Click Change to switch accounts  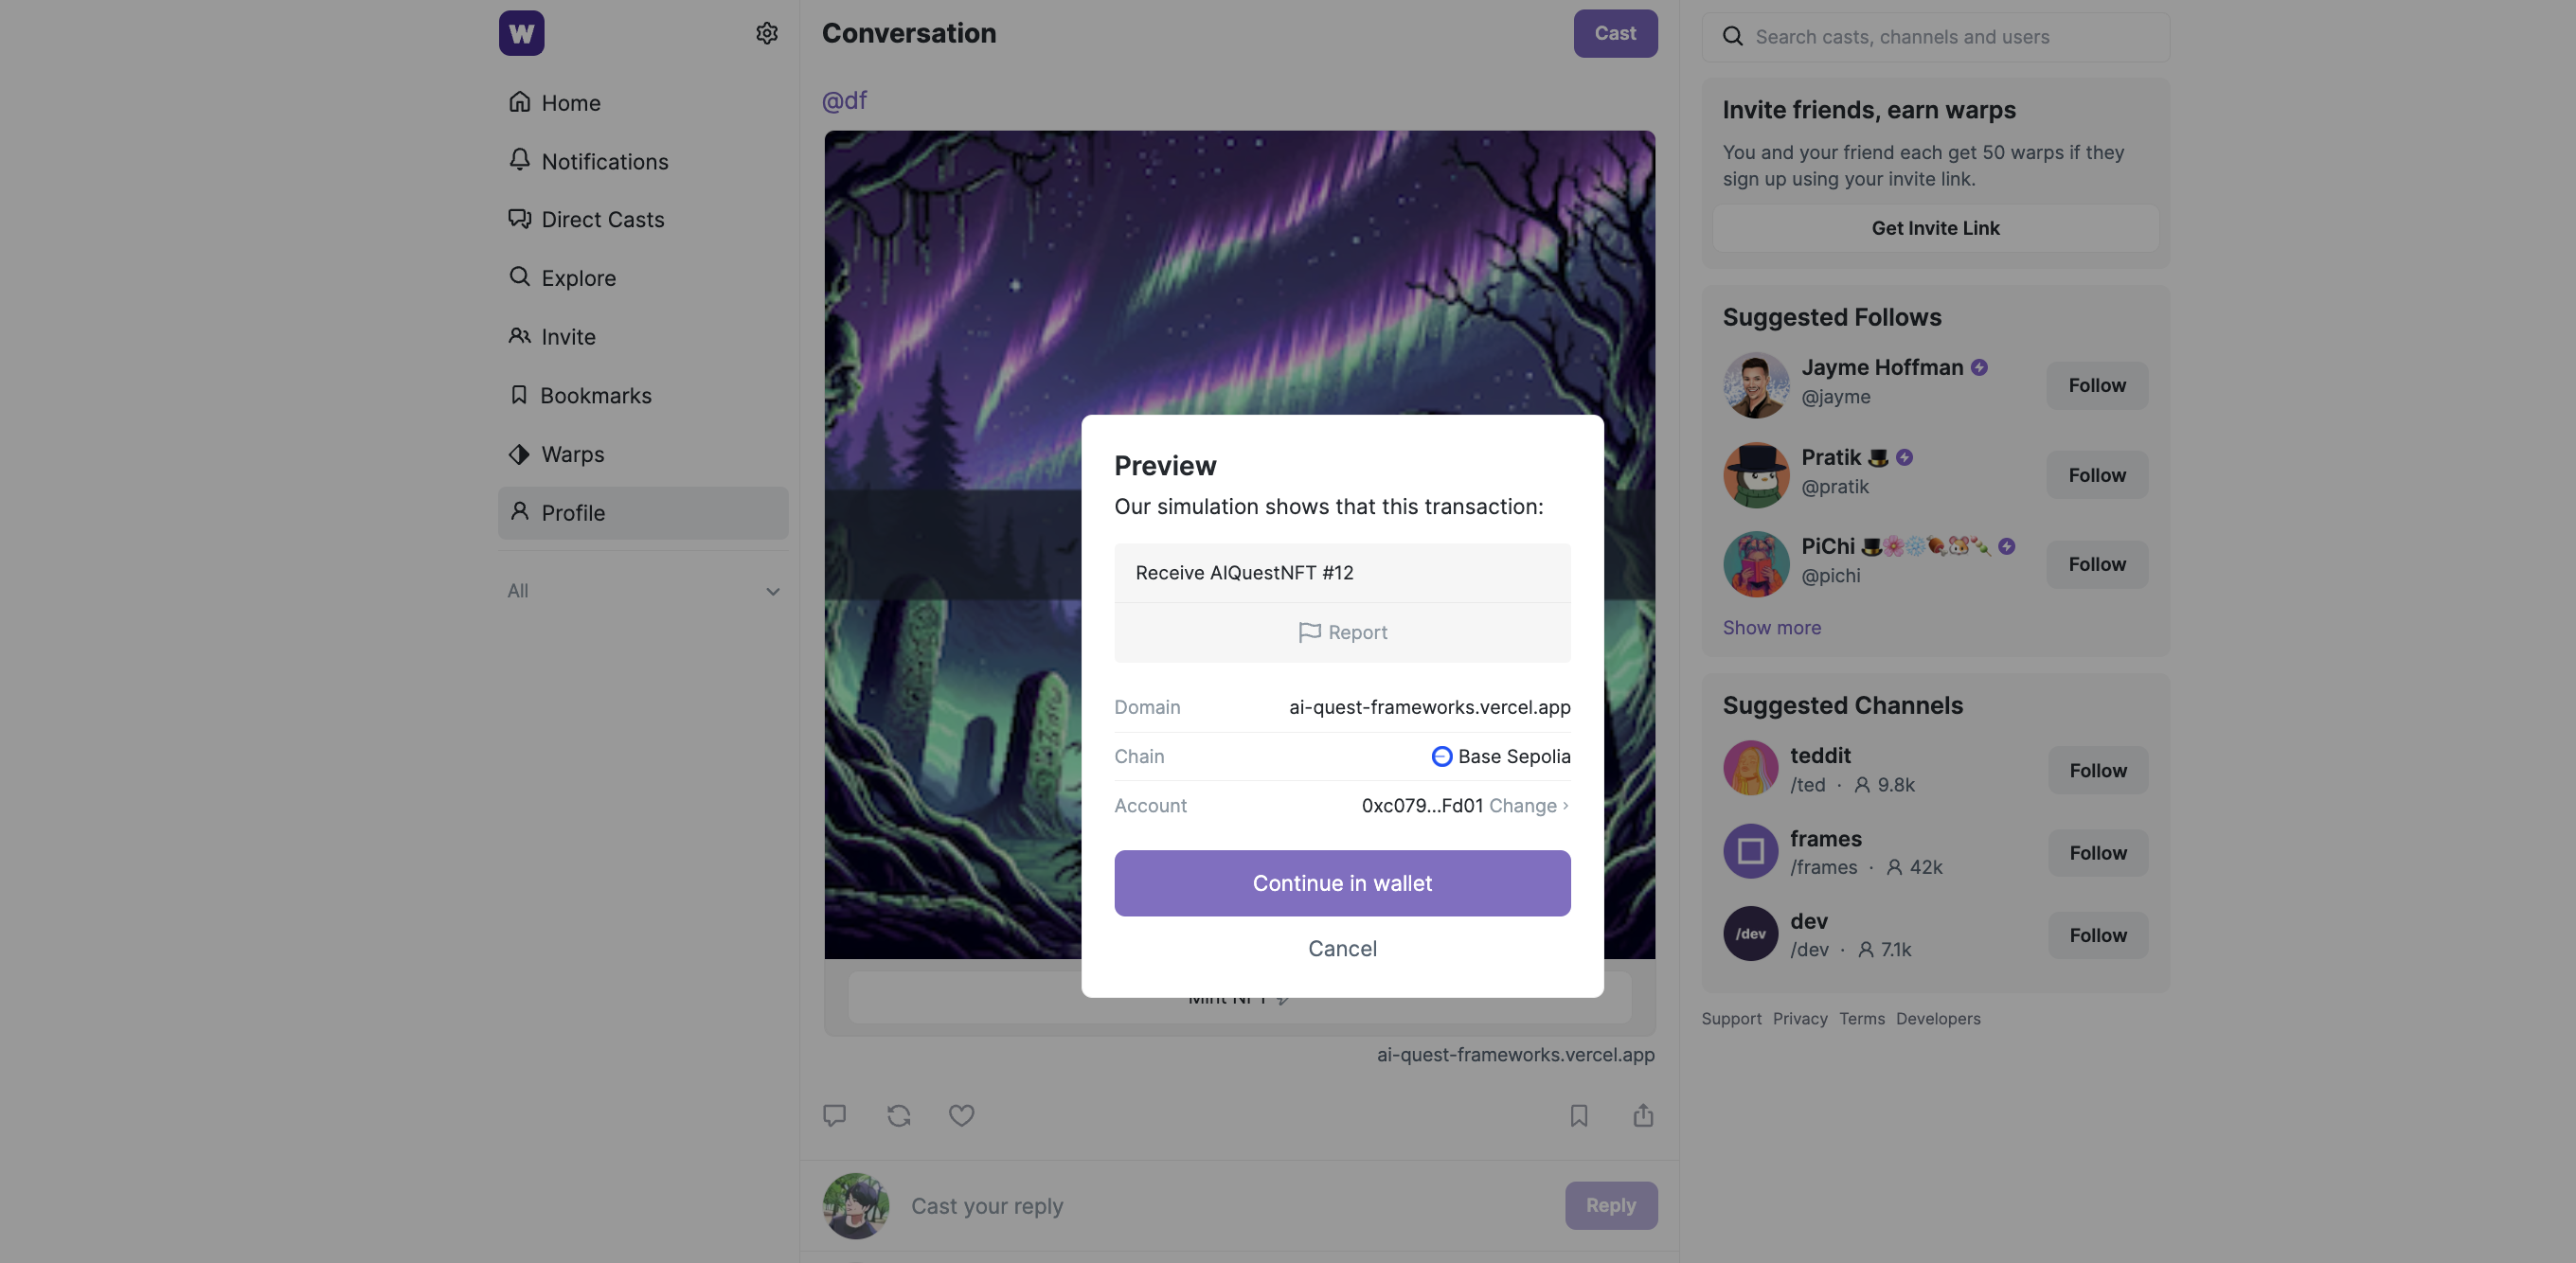tap(1523, 806)
